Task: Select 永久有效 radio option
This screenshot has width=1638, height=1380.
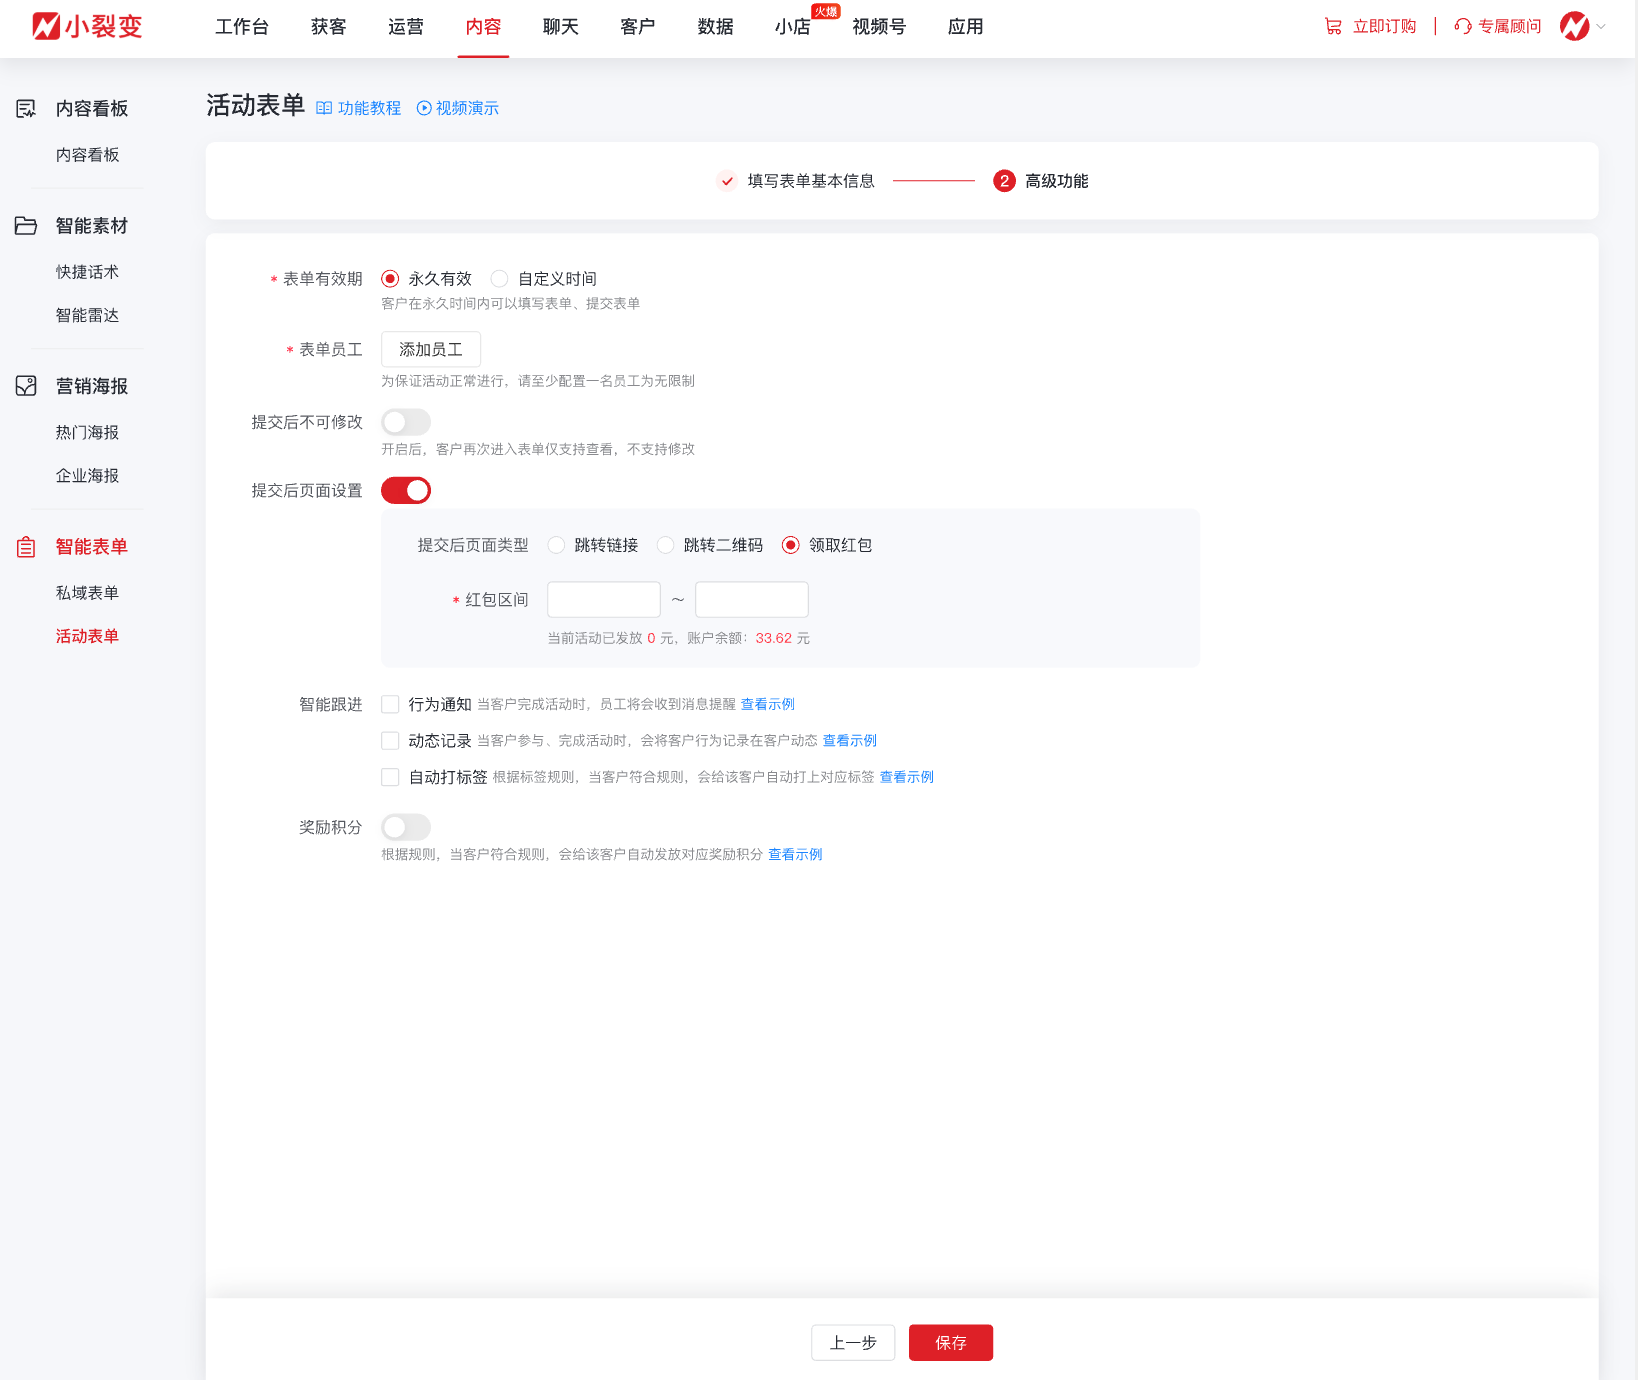Action: [x=390, y=279]
